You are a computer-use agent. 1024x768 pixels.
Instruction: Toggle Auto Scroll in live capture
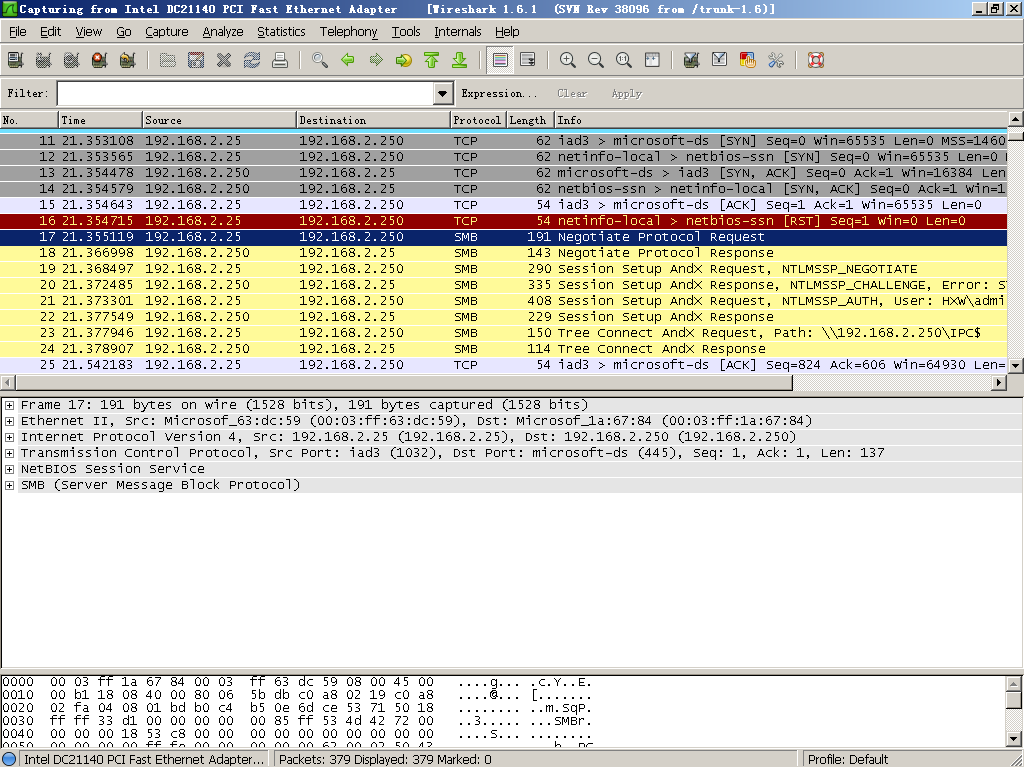(528, 60)
